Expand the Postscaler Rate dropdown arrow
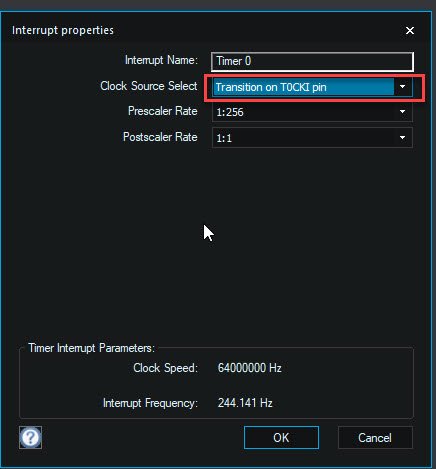Viewport: 436px width, 469px height. tap(403, 137)
